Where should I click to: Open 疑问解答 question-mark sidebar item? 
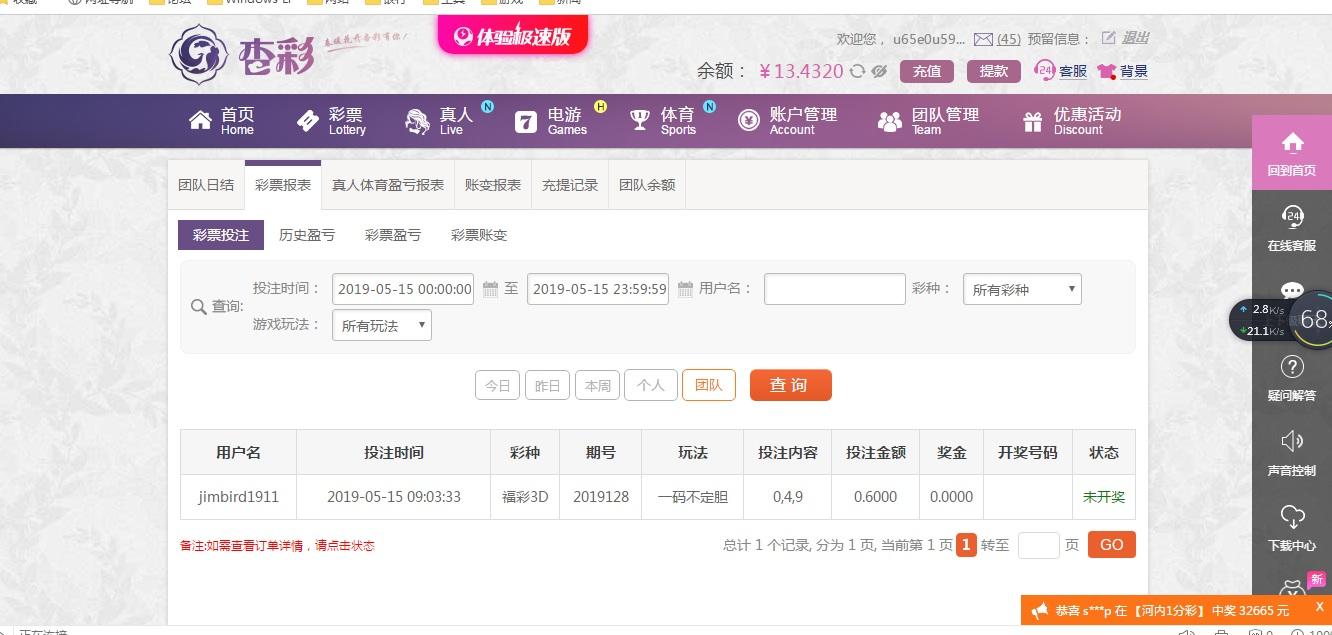coord(1292,377)
